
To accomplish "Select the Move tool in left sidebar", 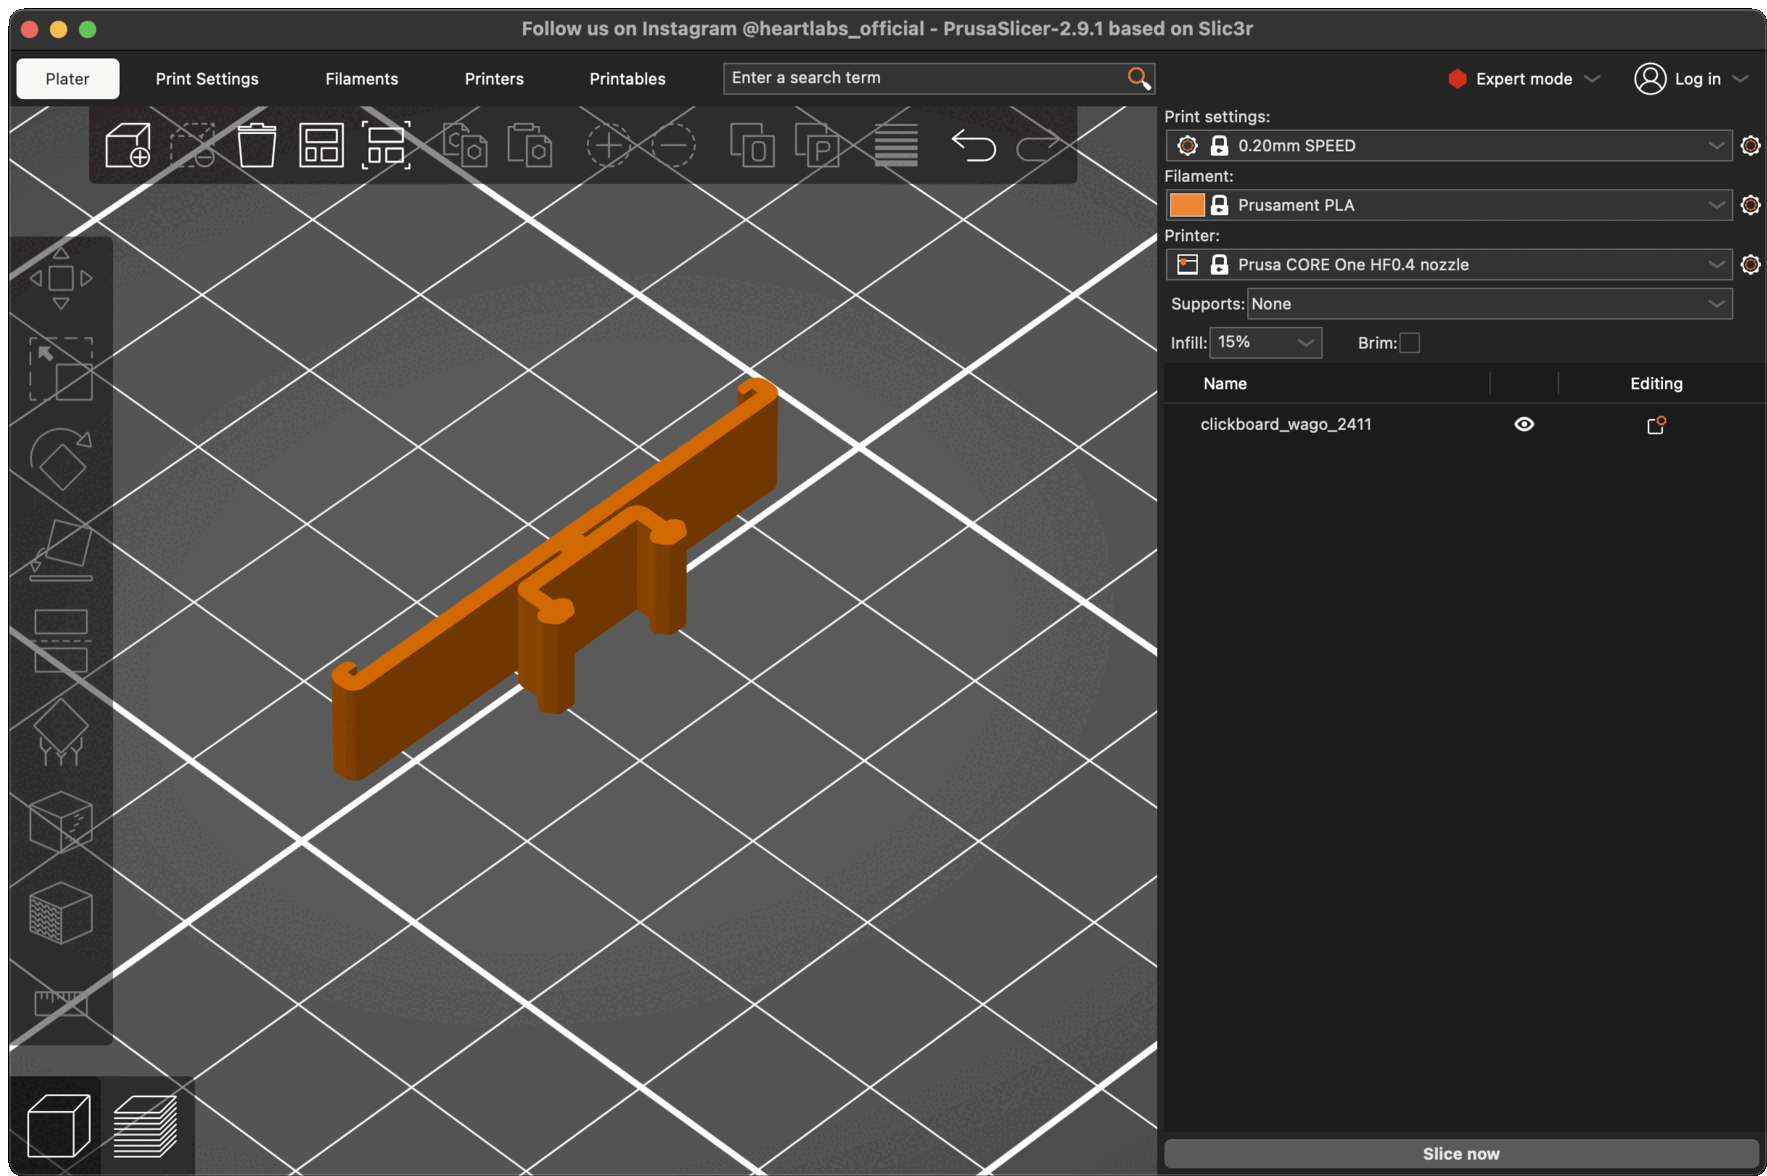I will pyautogui.click(x=61, y=279).
